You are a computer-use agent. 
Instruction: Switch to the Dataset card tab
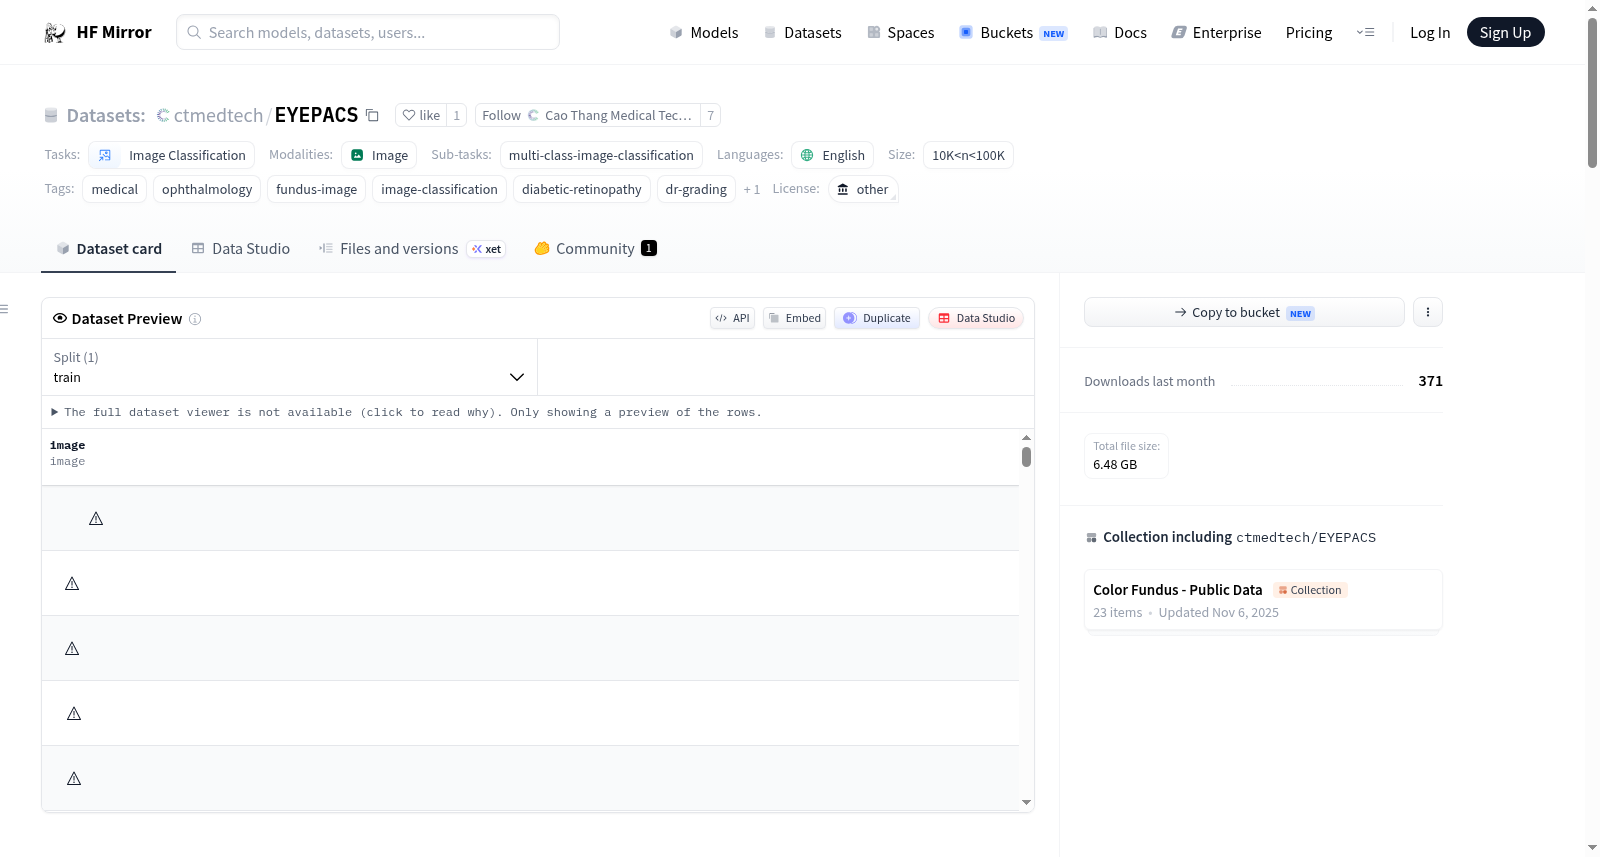point(109,249)
